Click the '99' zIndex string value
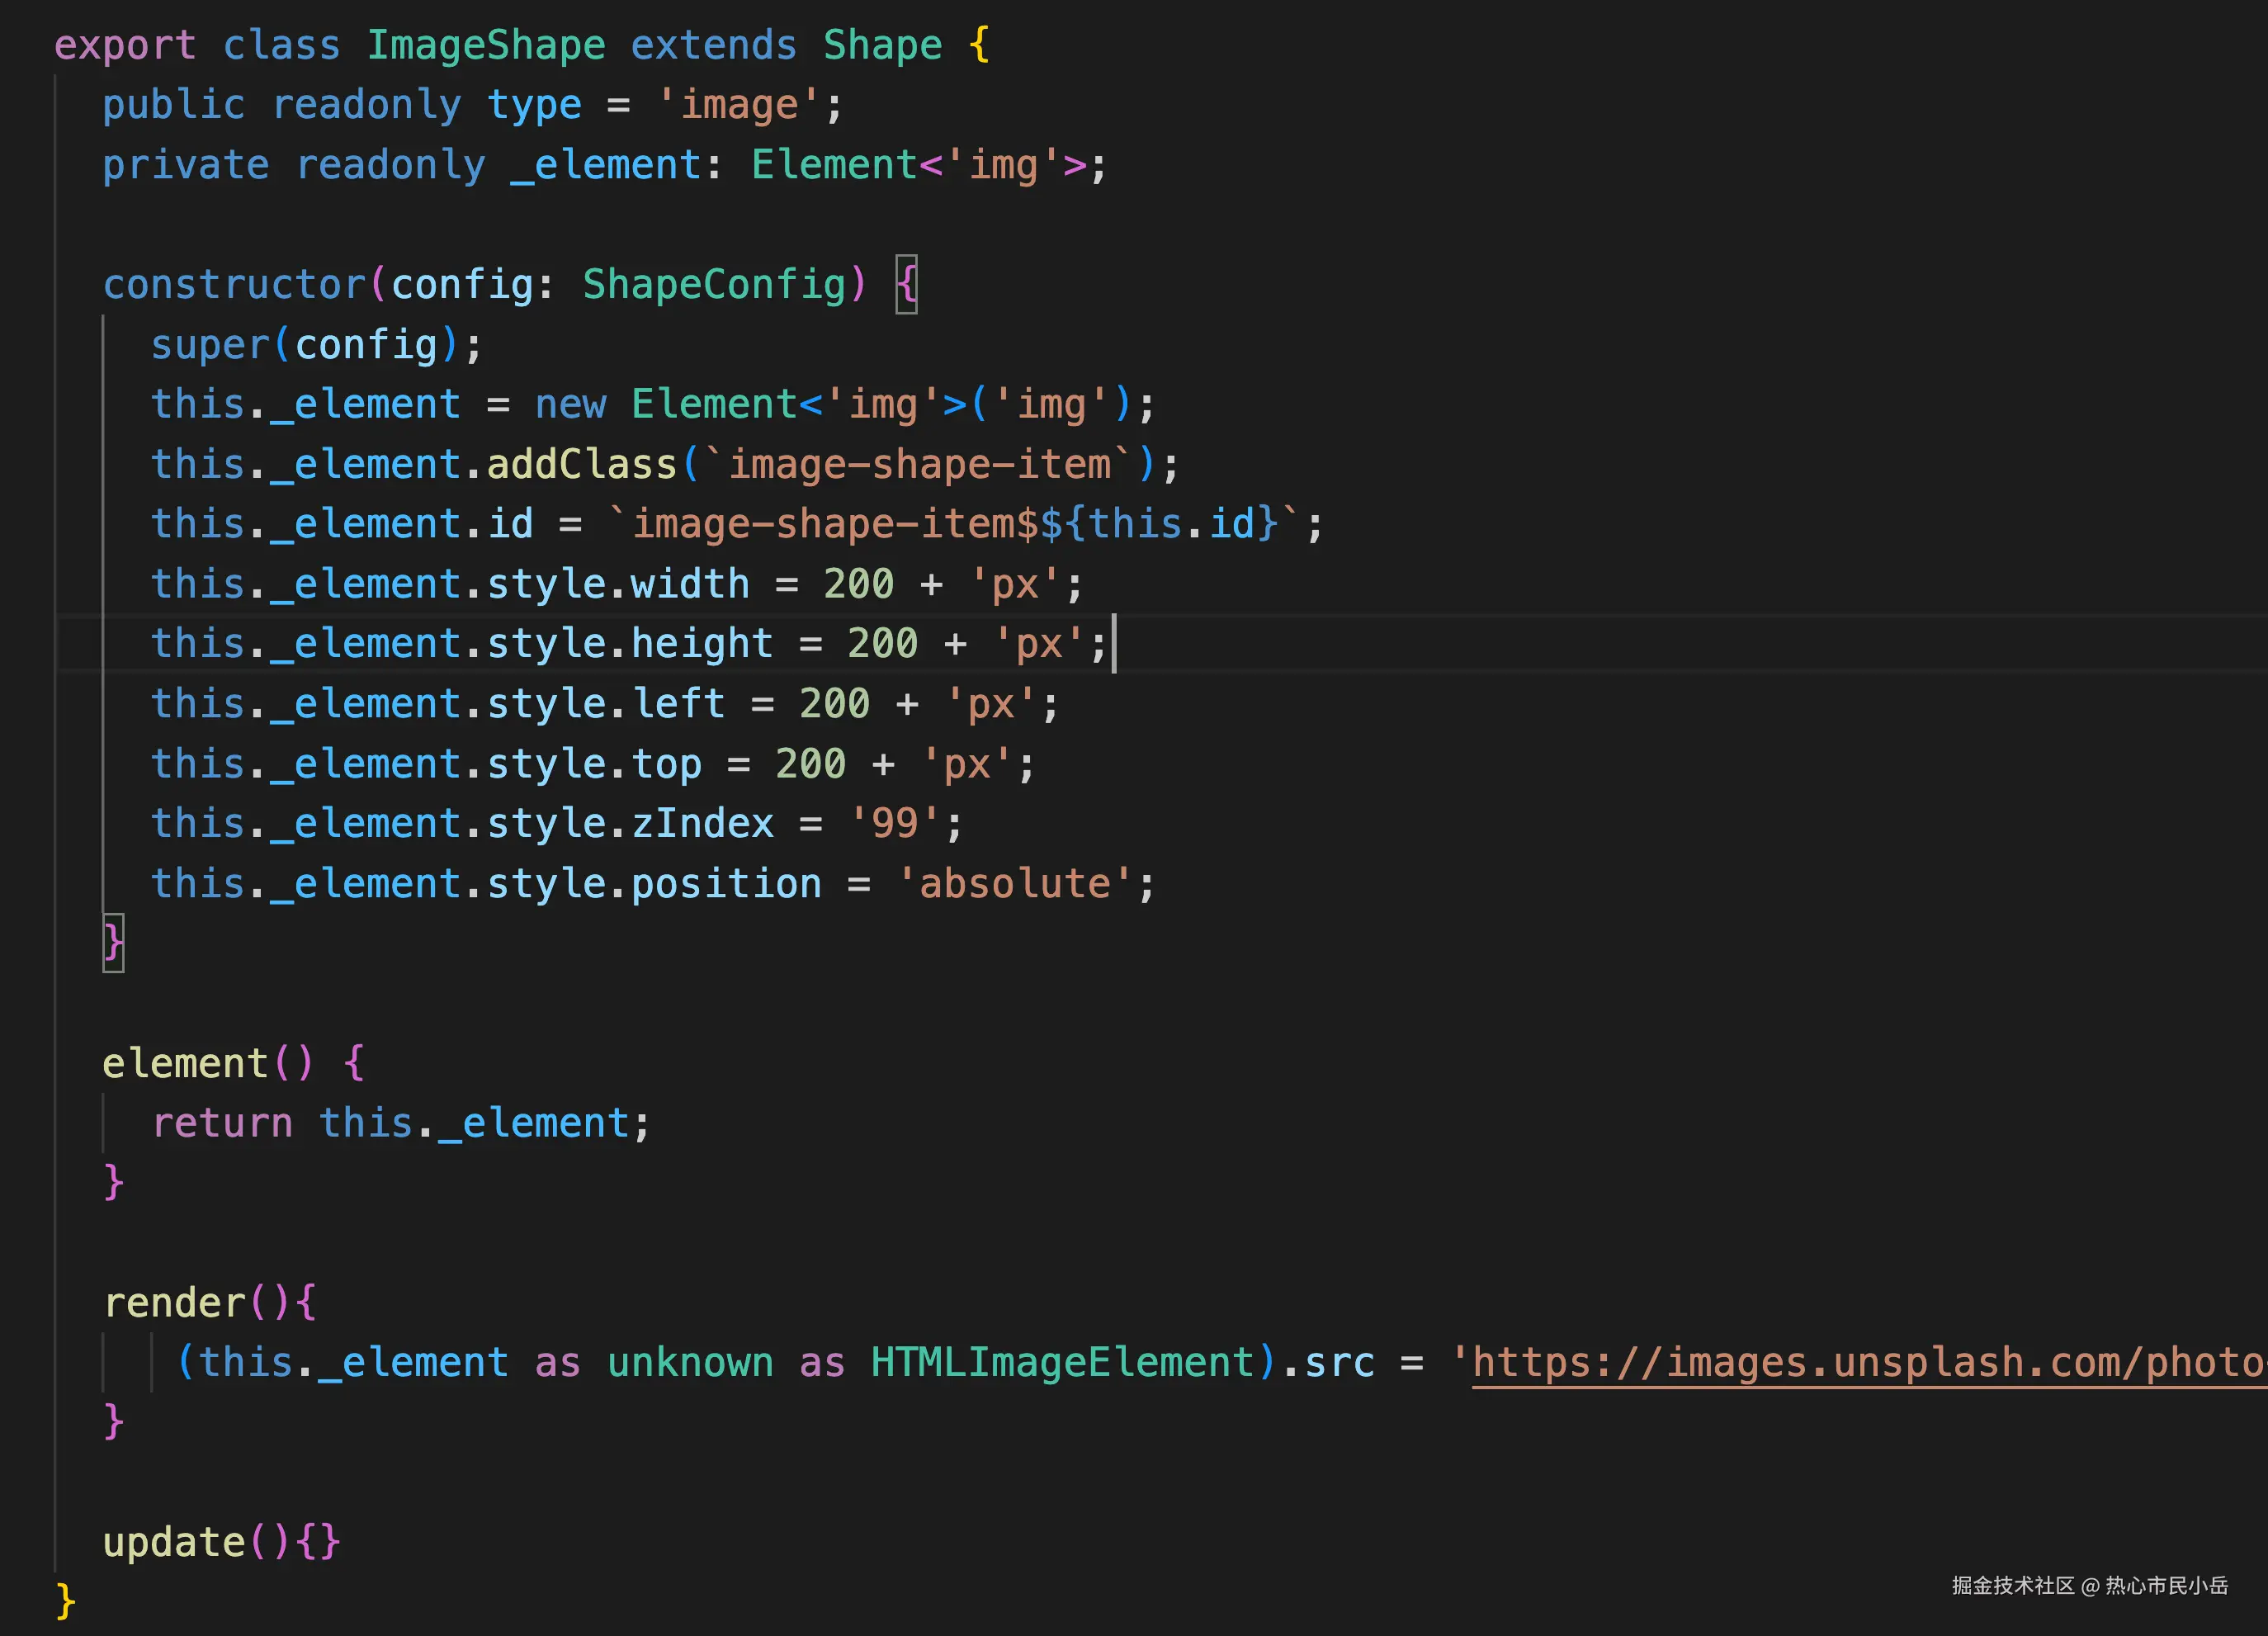Screen dimensions: 2268x1636 pos(894,824)
